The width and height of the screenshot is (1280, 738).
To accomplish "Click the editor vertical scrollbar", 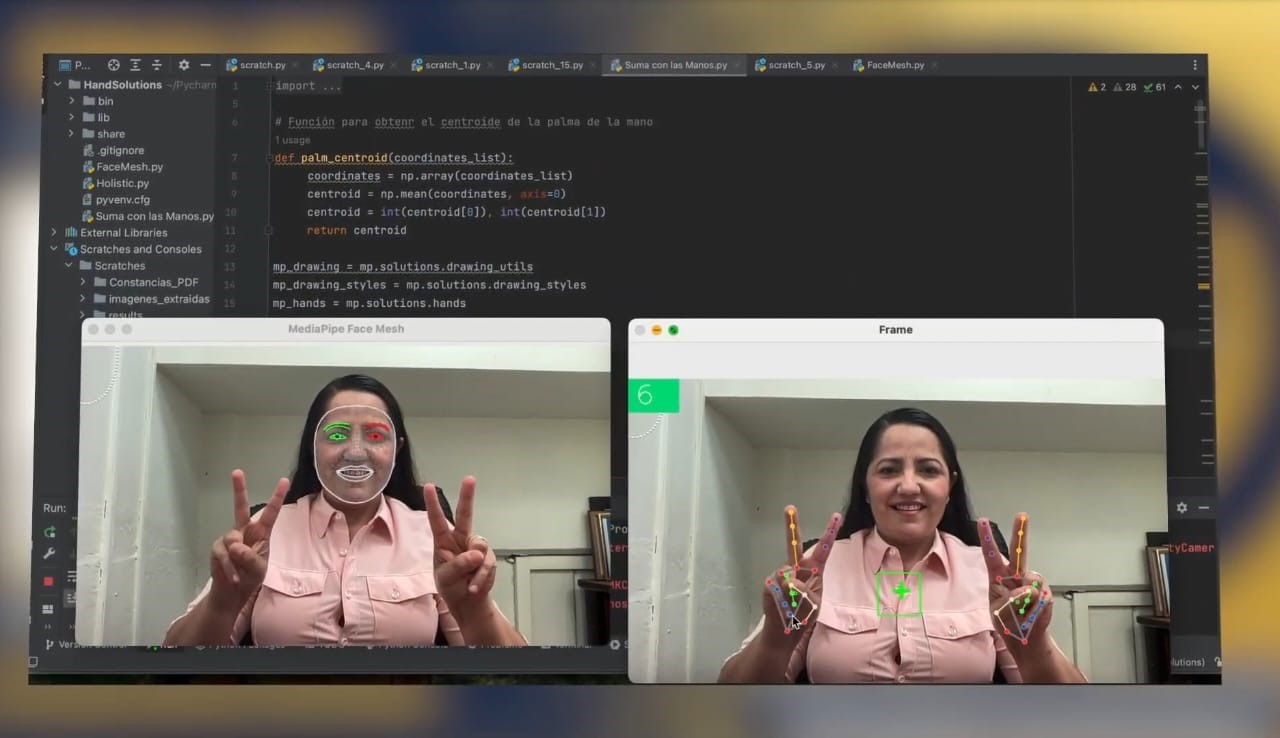I will point(1201,123).
